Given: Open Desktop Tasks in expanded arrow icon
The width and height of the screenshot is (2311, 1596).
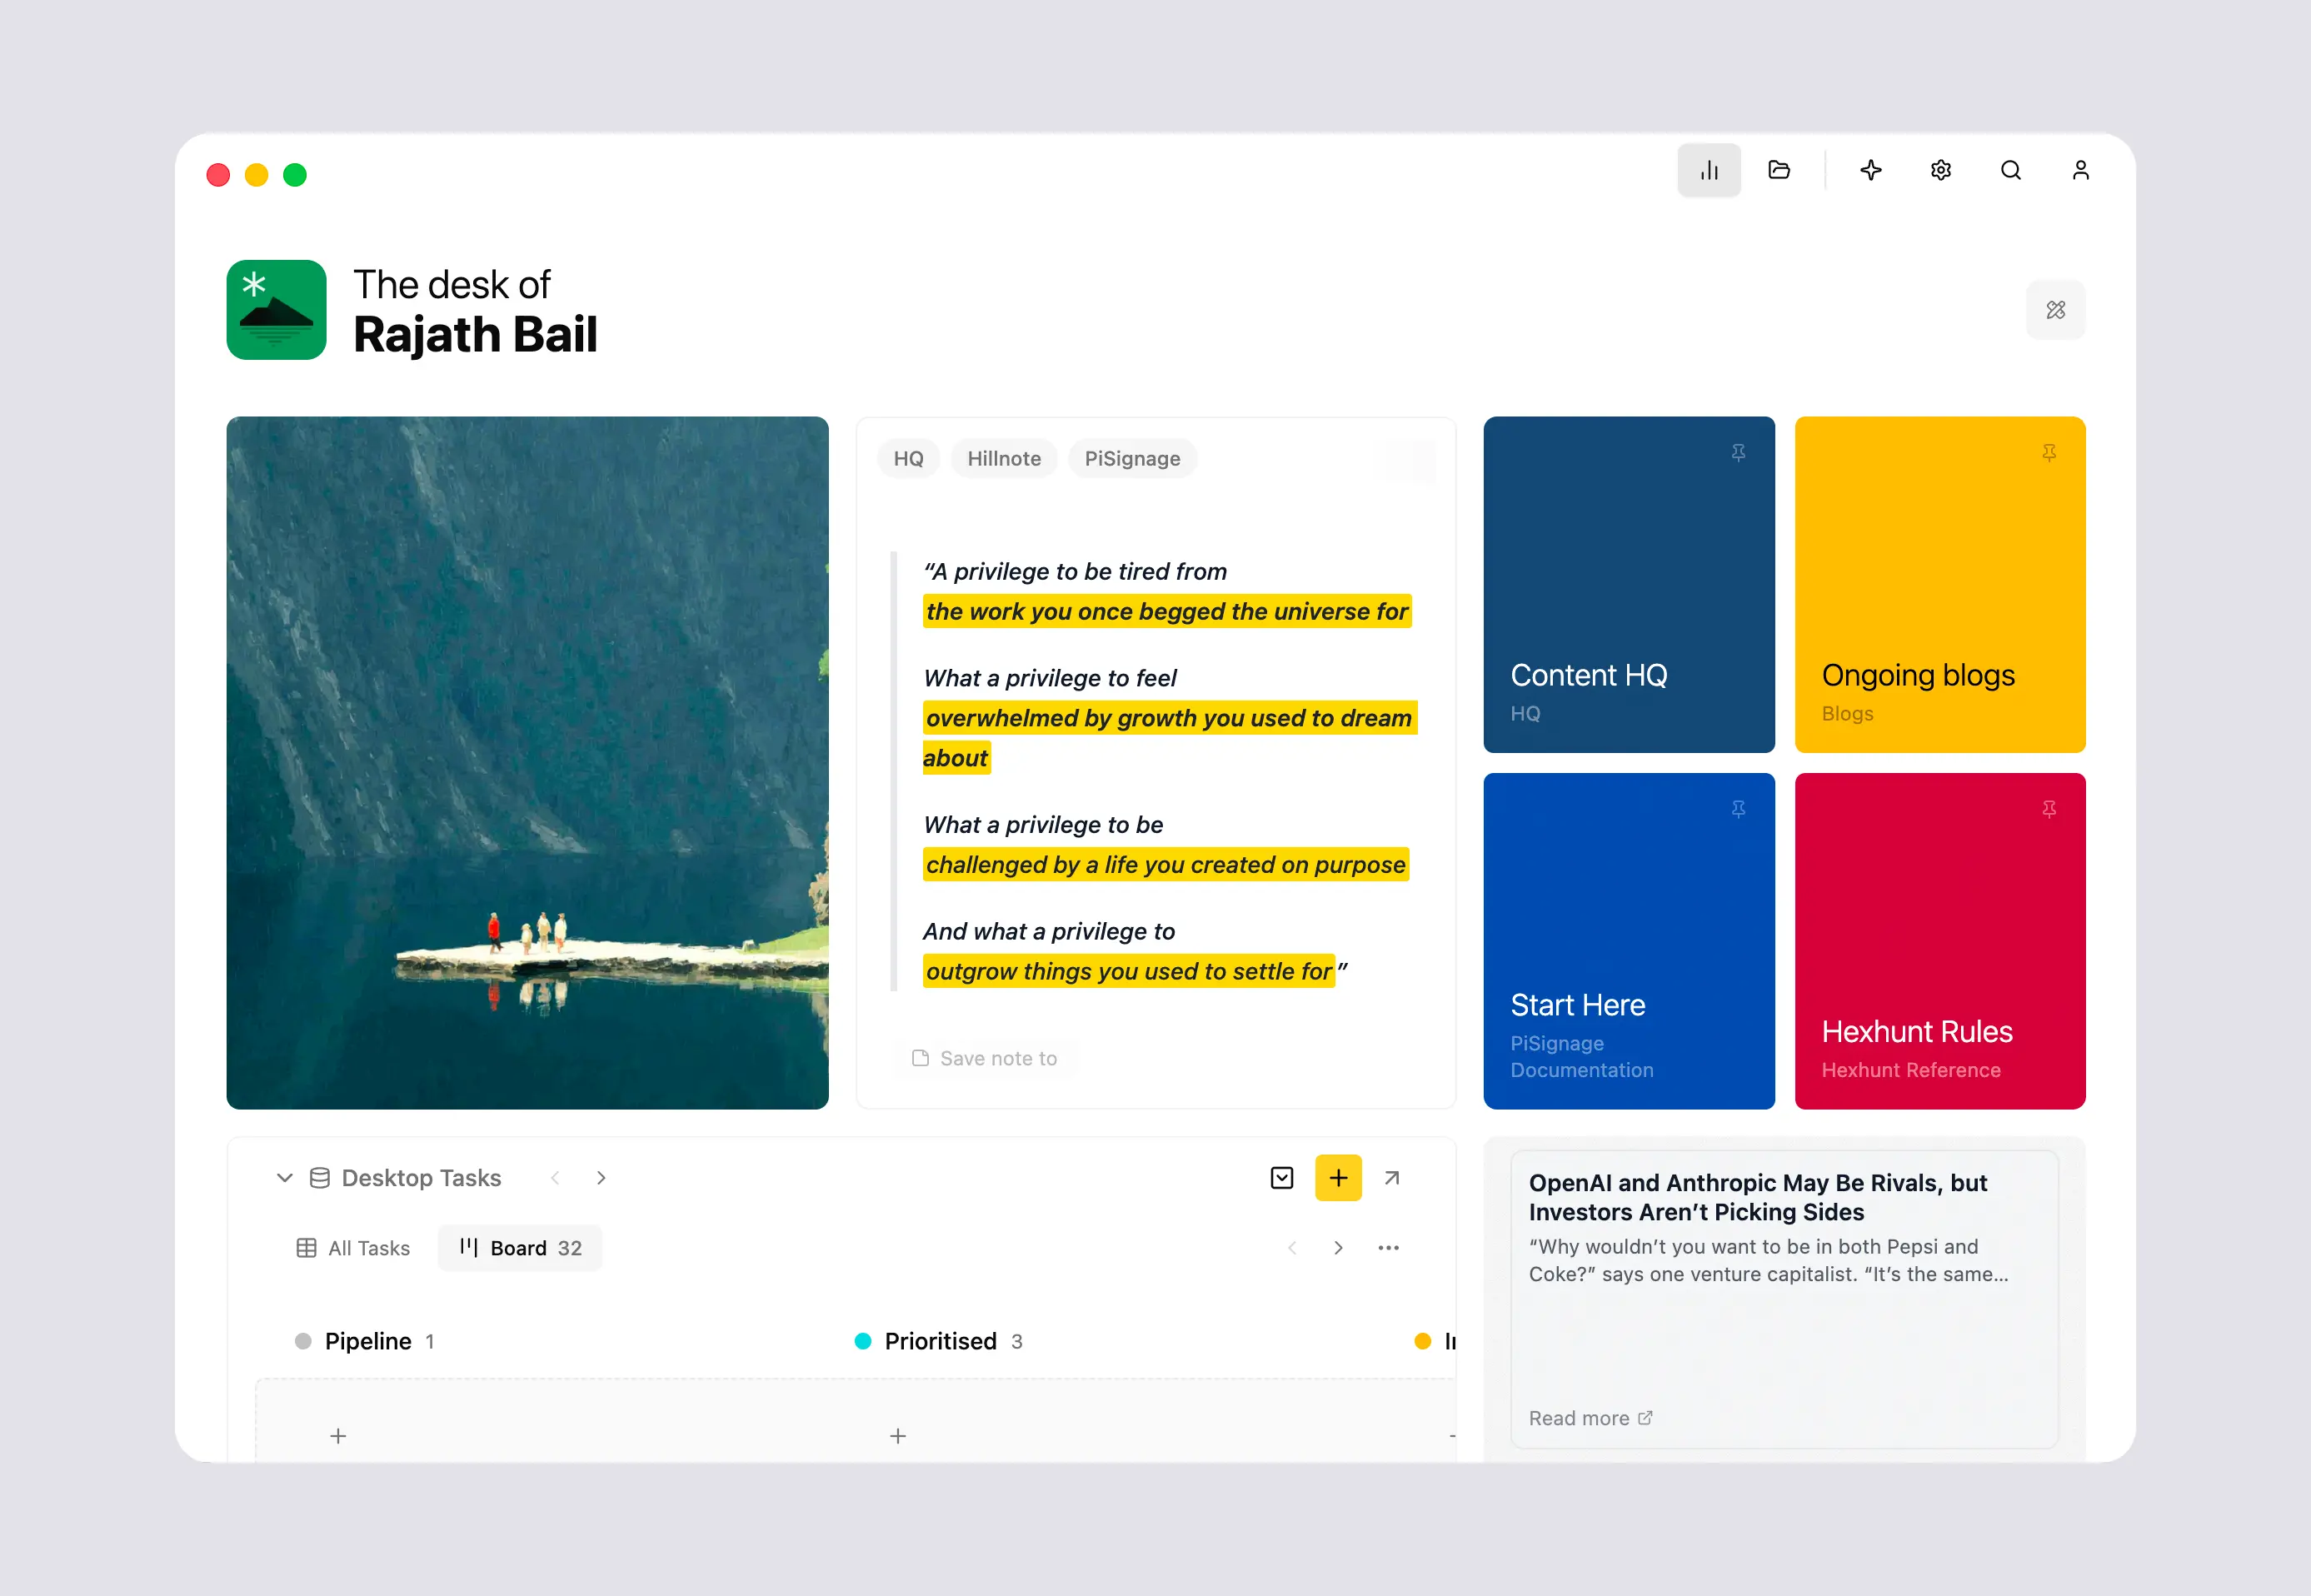Looking at the screenshot, I should click(x=1391, y=1178).
